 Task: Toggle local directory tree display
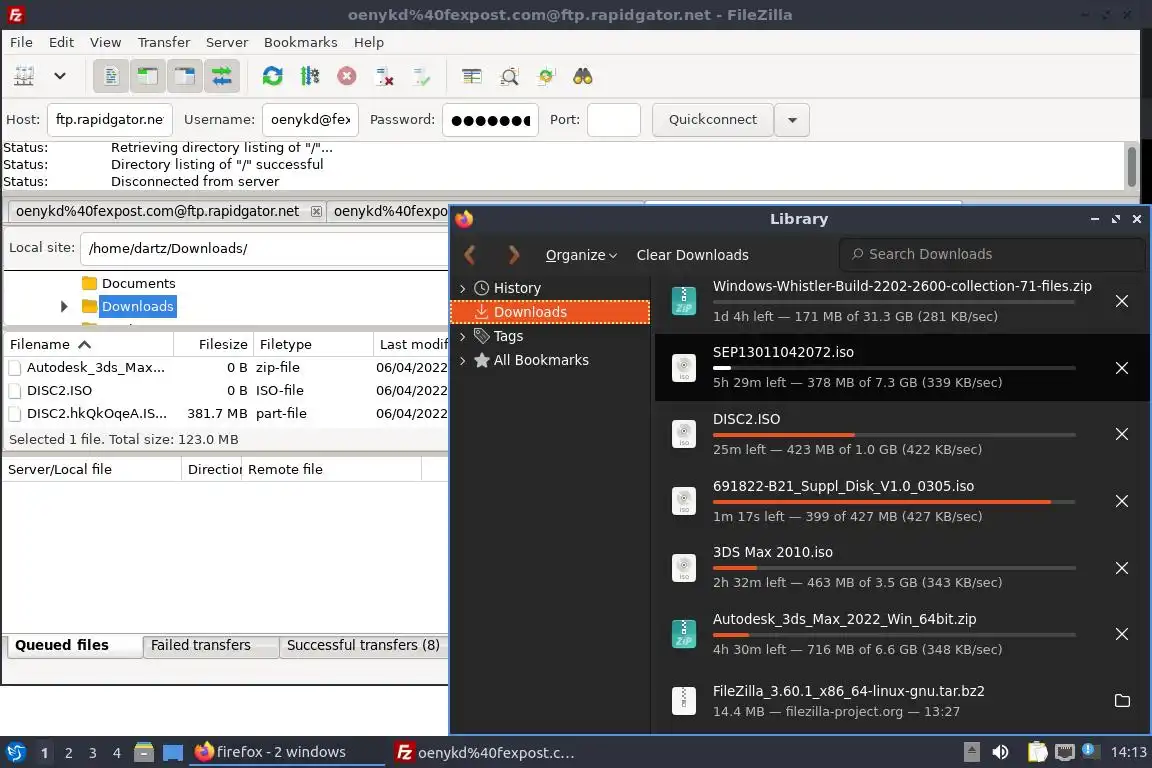pos(148,76)
